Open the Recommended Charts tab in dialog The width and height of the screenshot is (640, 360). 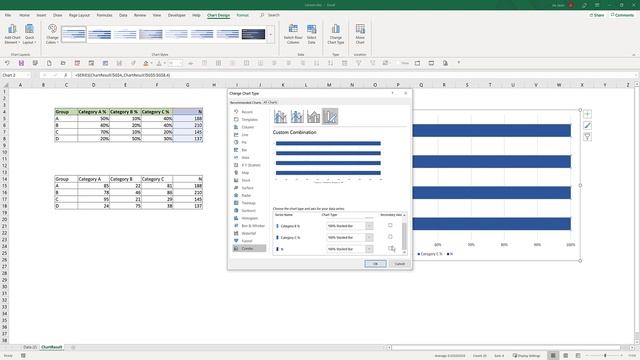pos(246,102)
